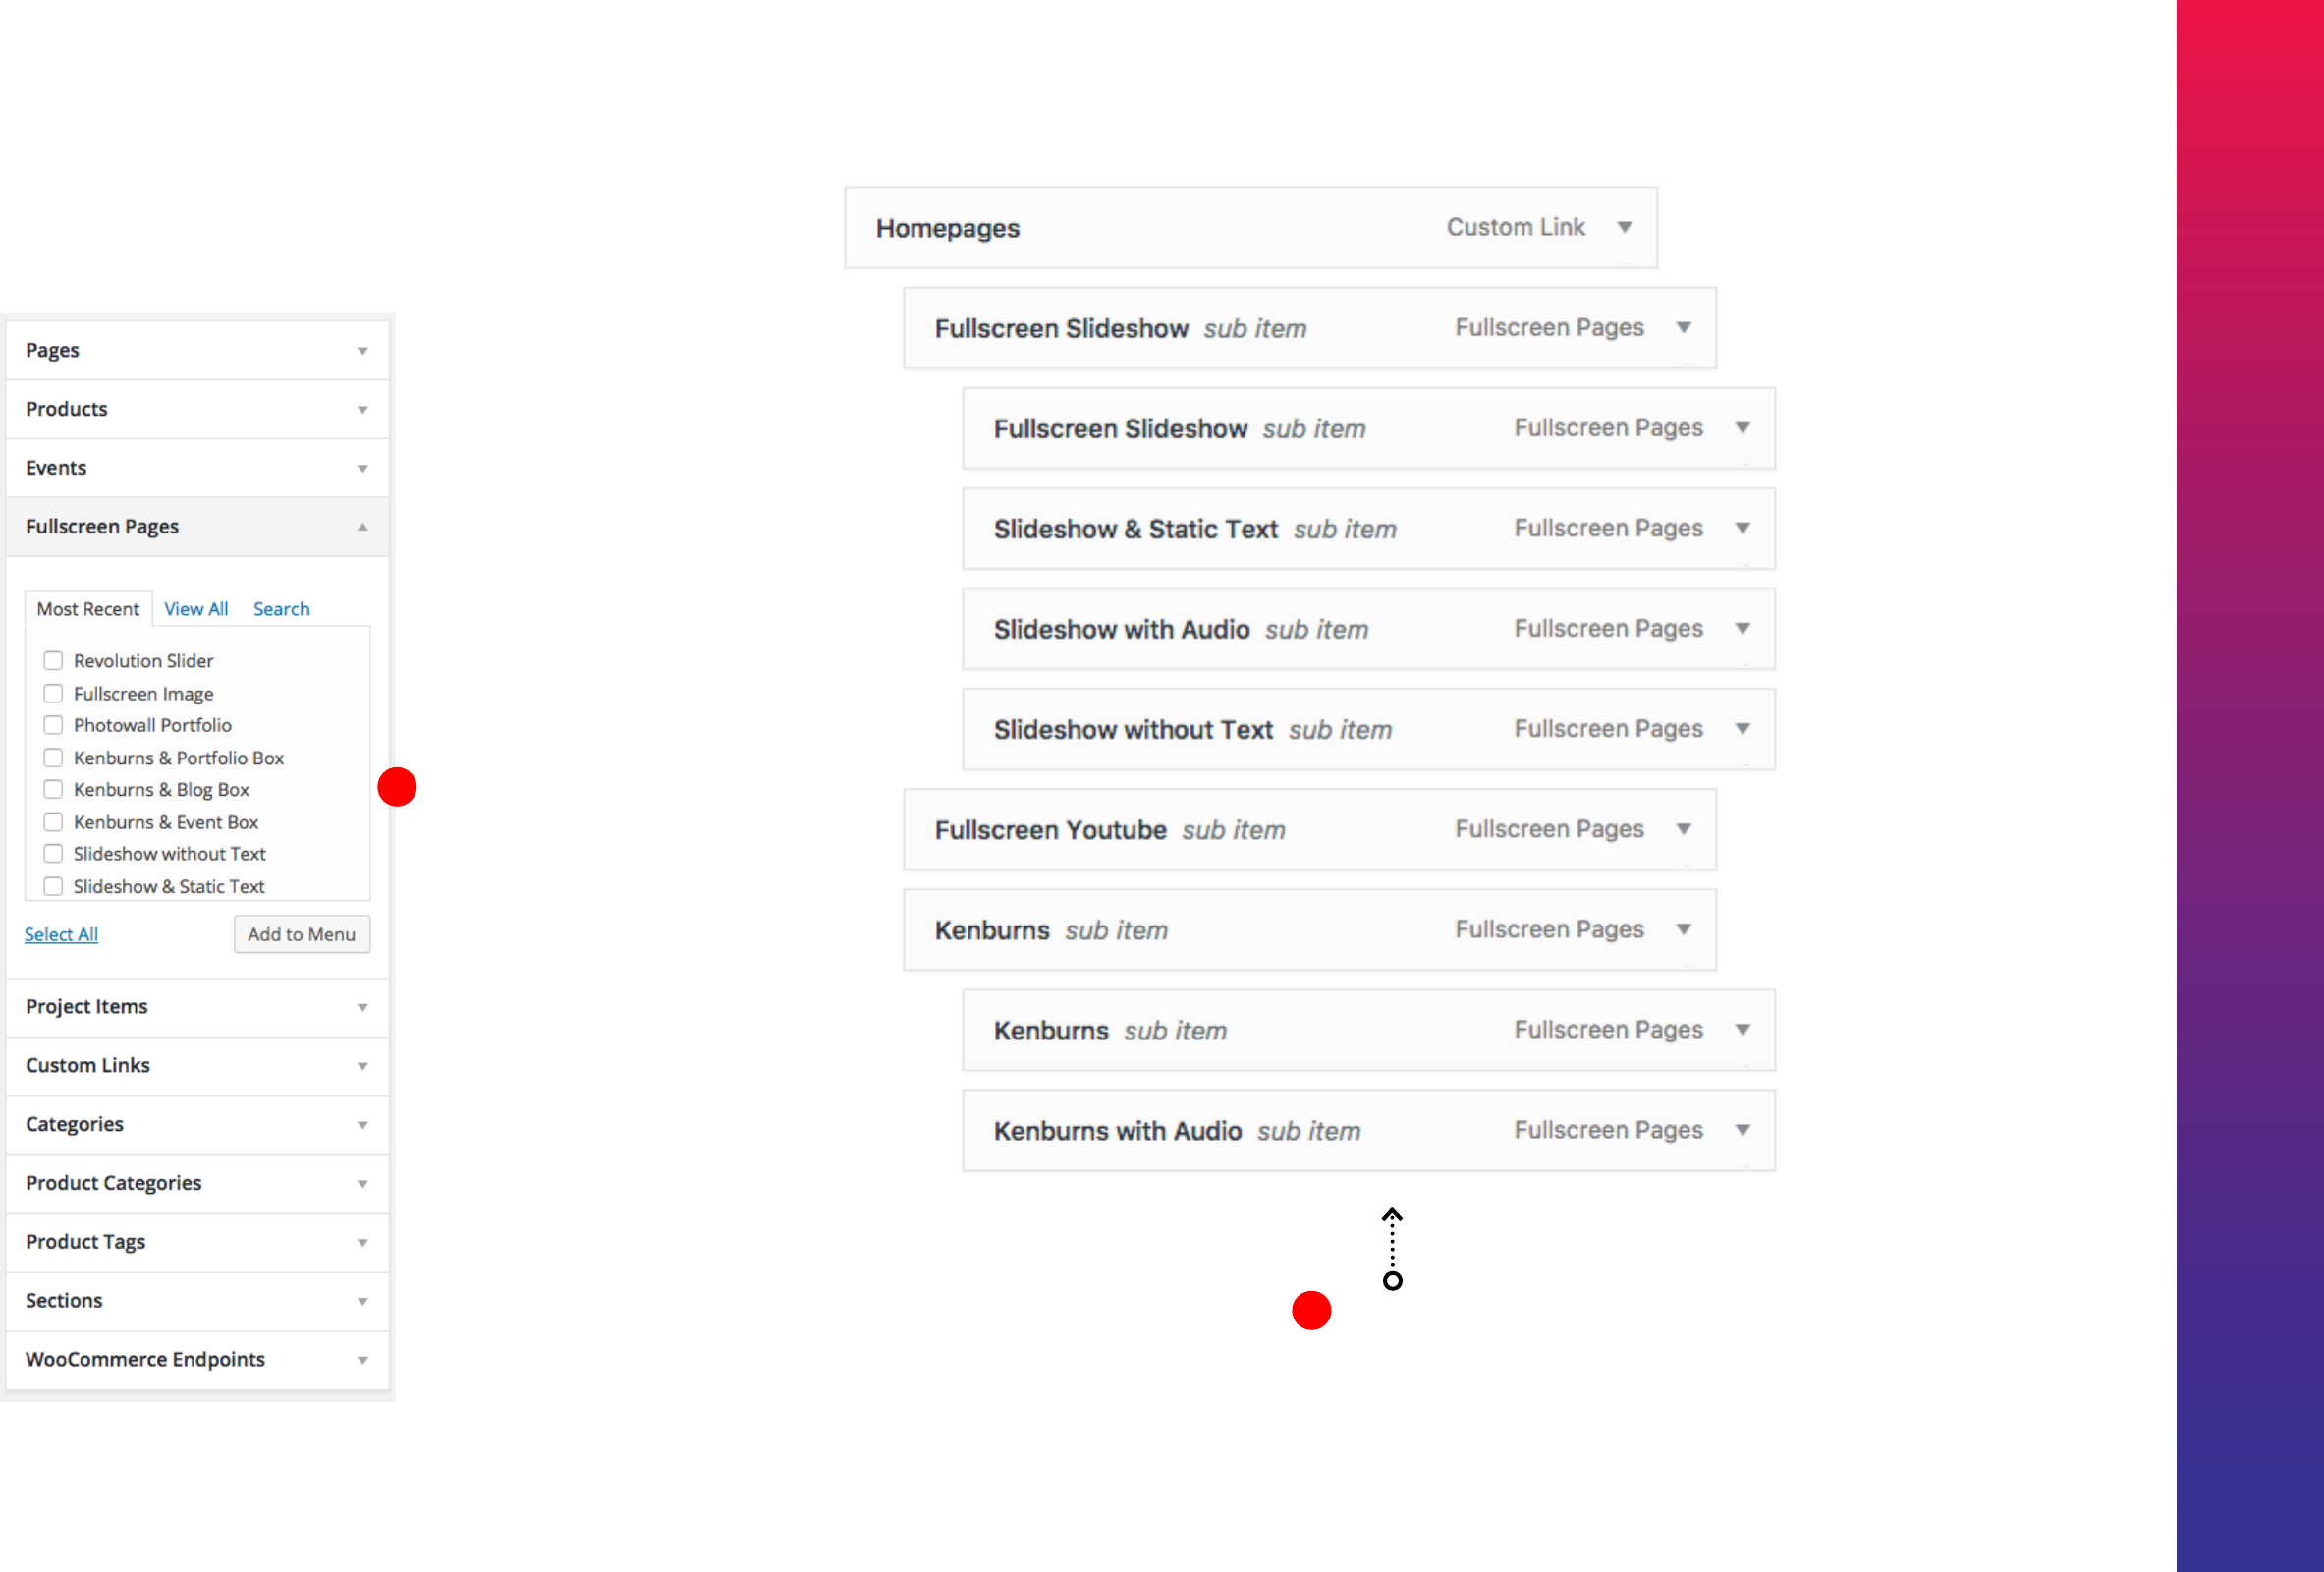The height and width of the screenshot is (1572, 2324).
Task: Collapse the Fullscreen Pages panel arrow
Action: pyautogui.click(x=362, y=527)
